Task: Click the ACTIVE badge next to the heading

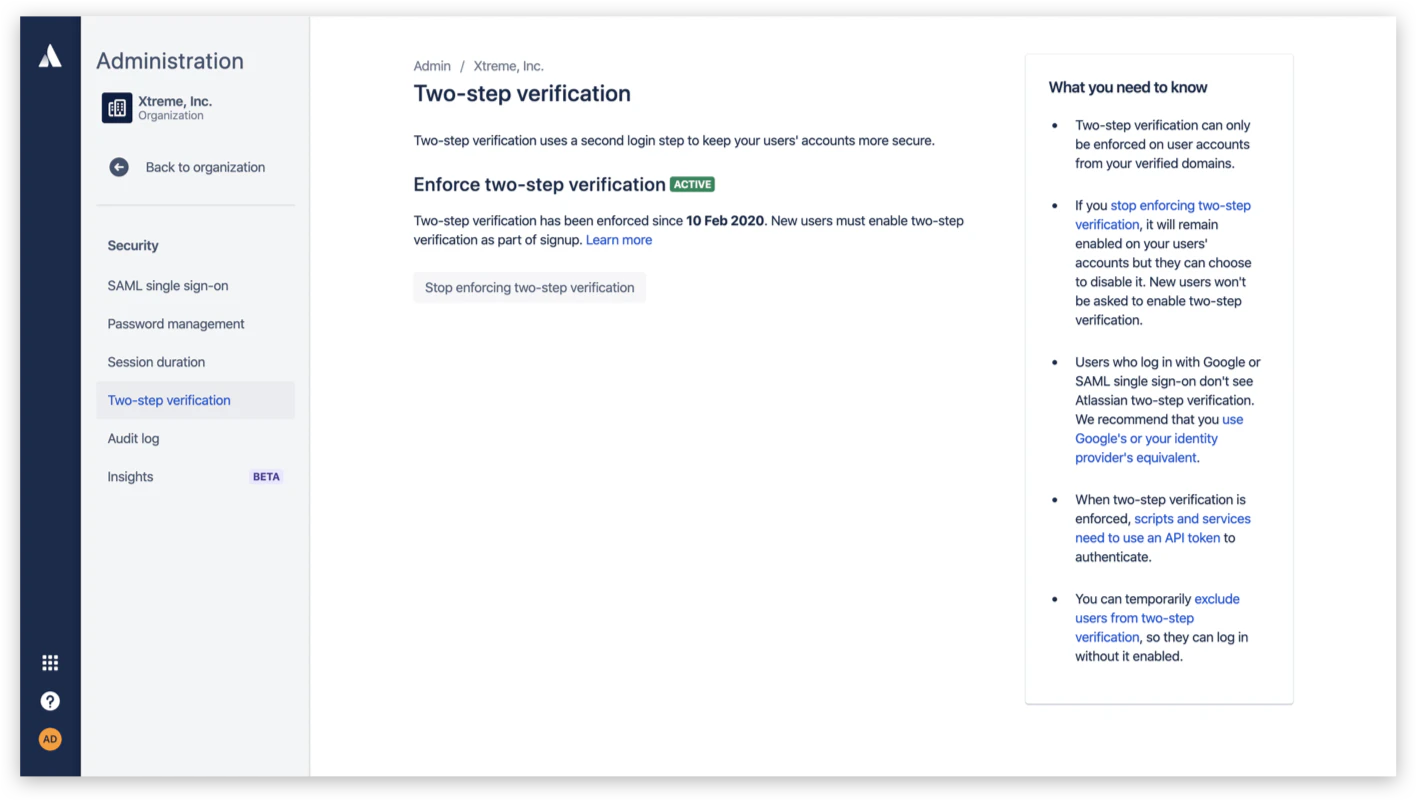Action: 693,184
